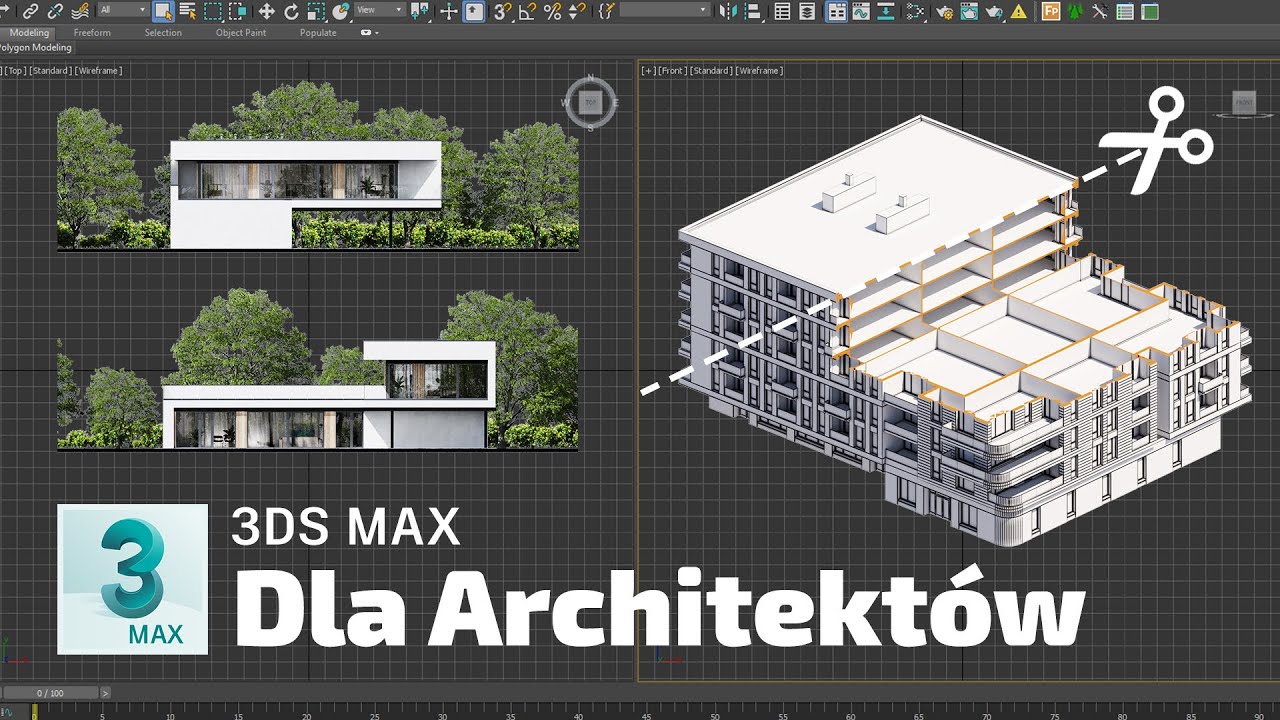This screenshot has height=720, width=1280.
Task: Open Edit Named Selection Sets
Action: click(x=606, y=11)
